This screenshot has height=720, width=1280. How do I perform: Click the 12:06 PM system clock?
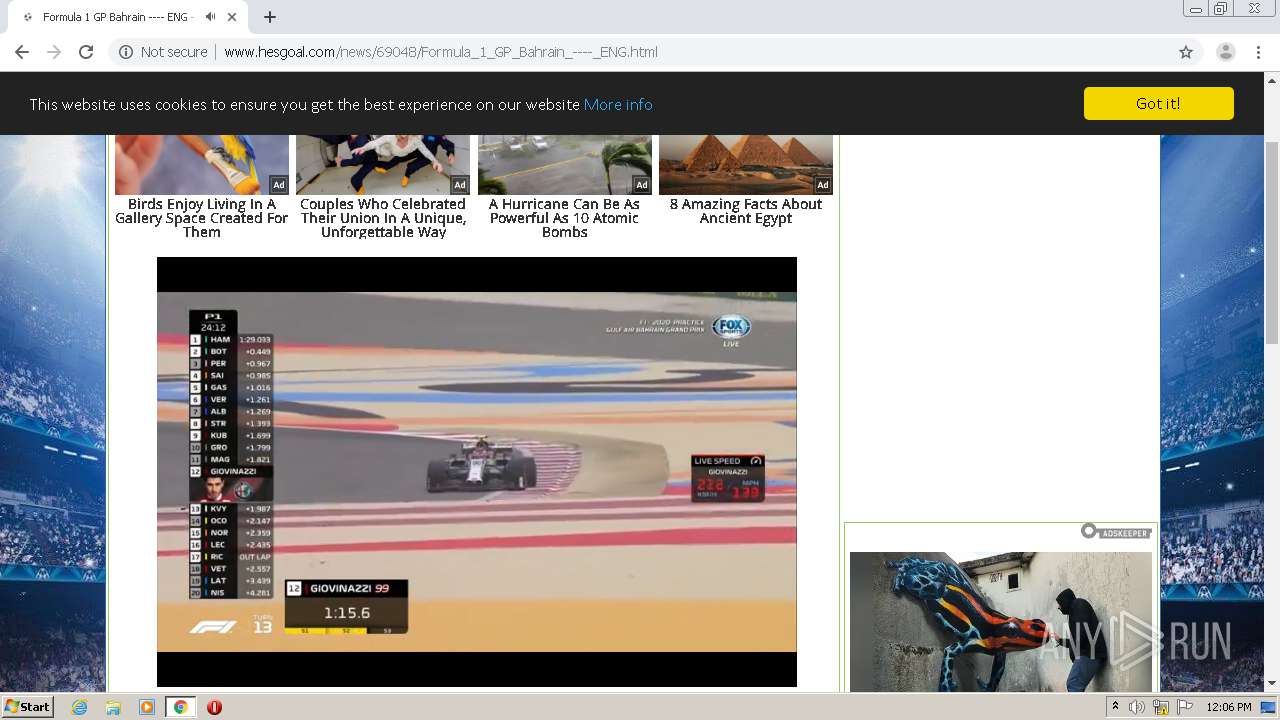coord(1229,707)
